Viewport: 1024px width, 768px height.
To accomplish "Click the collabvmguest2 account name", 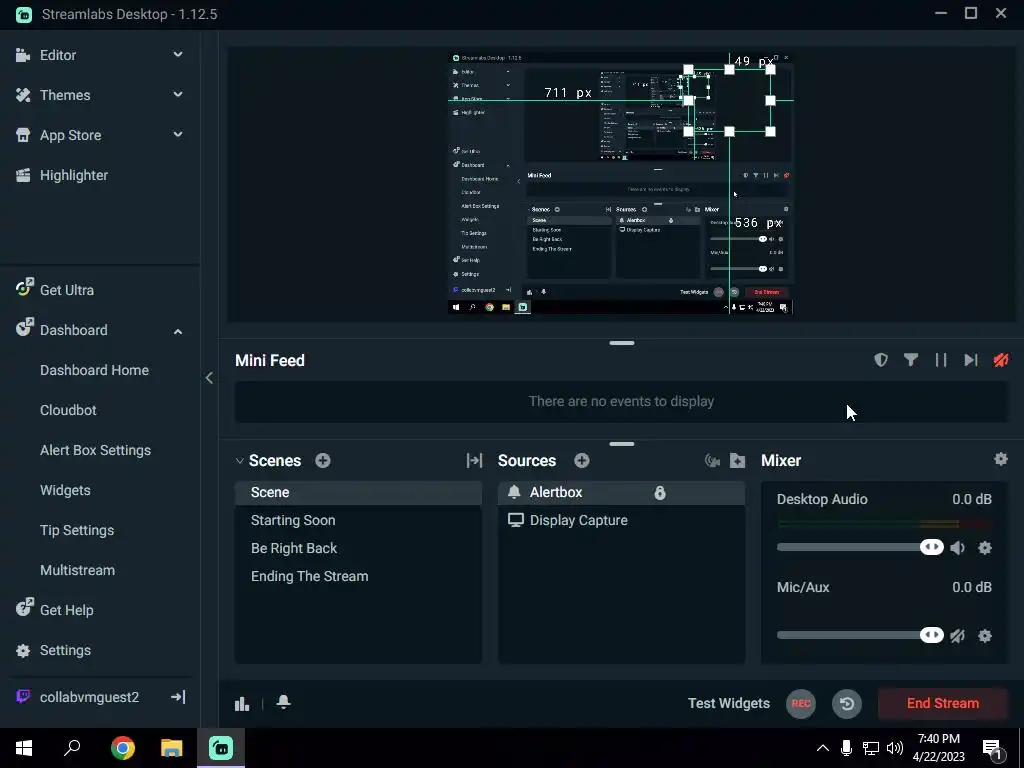I will pyautogui.click(x=89, y=697).
